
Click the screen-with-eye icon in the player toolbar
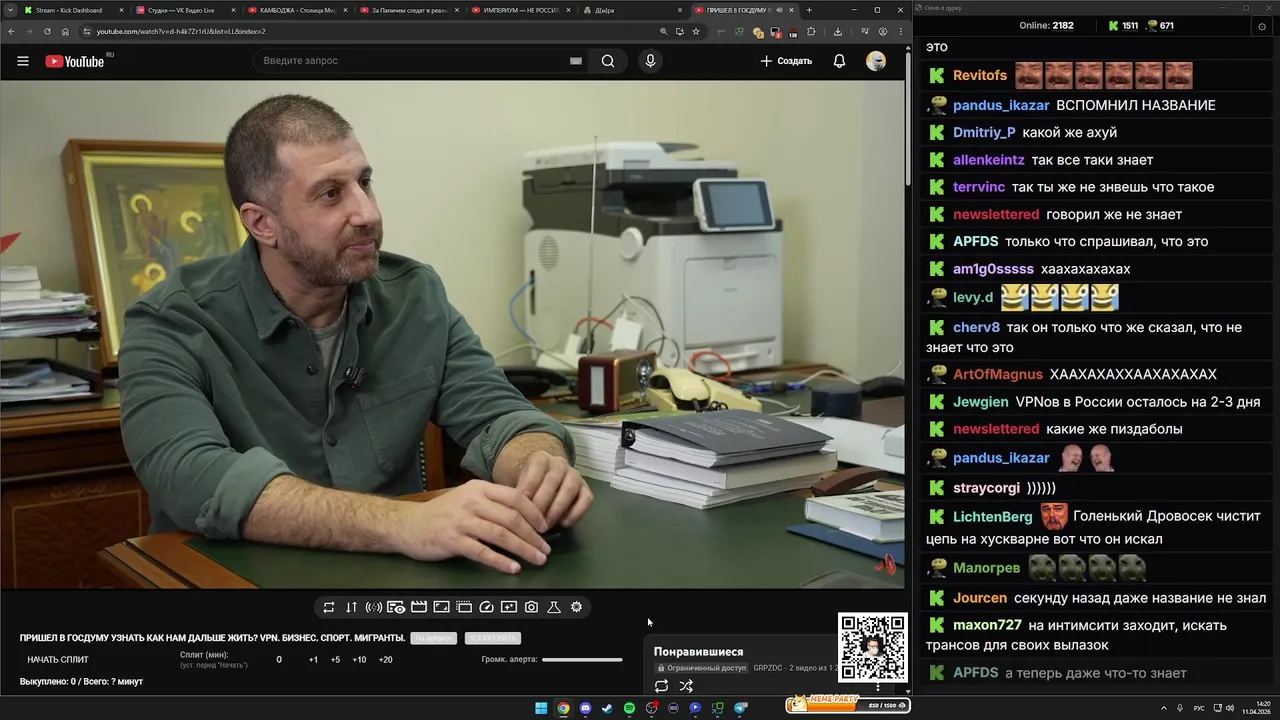[396, 607]
